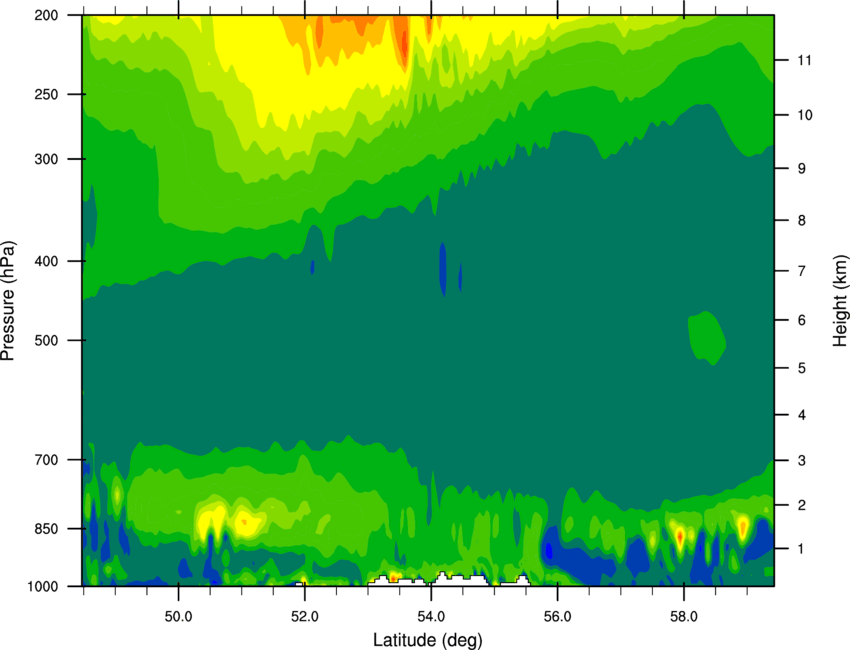Click the 52.0 latitude tick label
Image resolution: width=850 pixels, height=650 pixels.
[305, 617]
